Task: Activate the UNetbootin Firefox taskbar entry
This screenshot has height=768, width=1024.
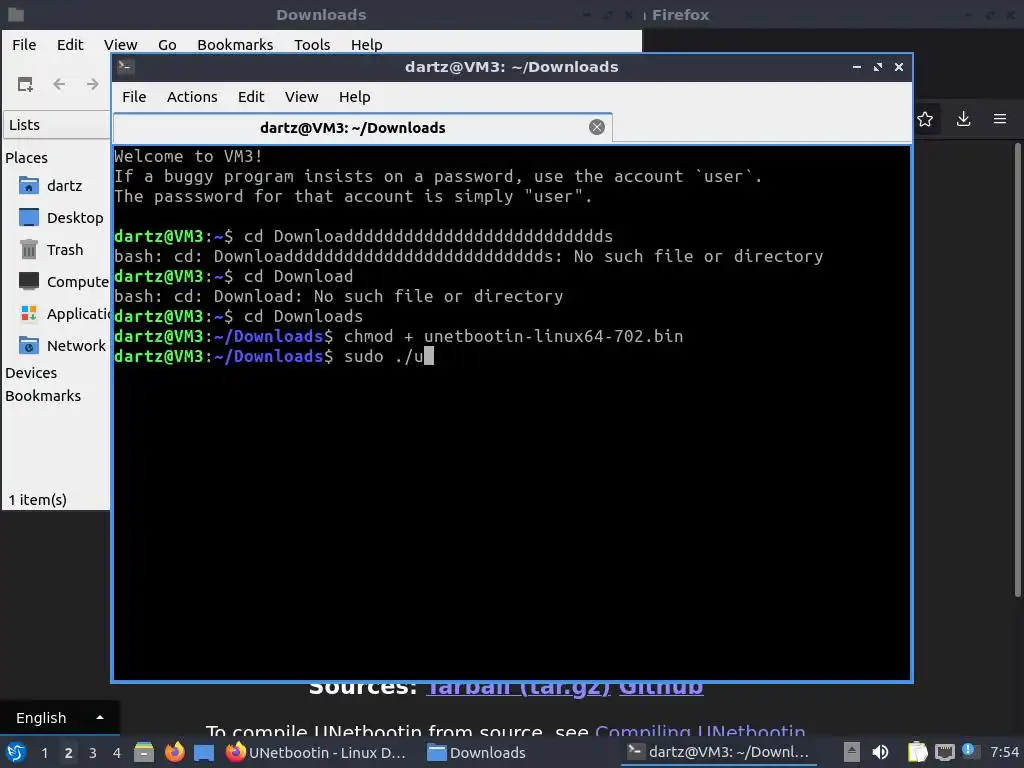Action: pos(316,752)
